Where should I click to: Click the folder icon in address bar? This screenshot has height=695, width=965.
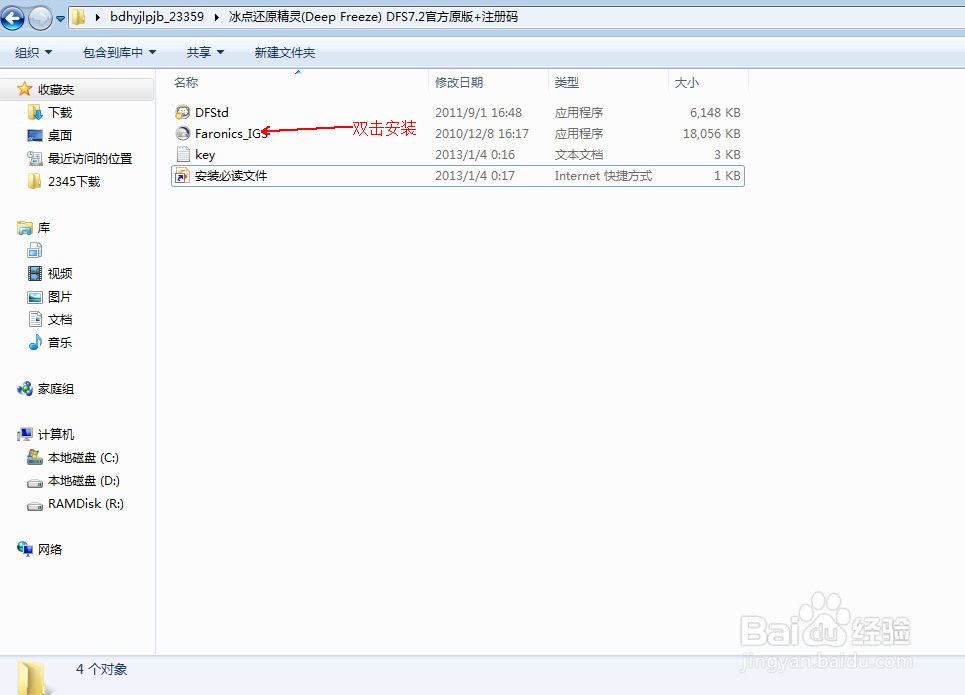pos(79,17)
